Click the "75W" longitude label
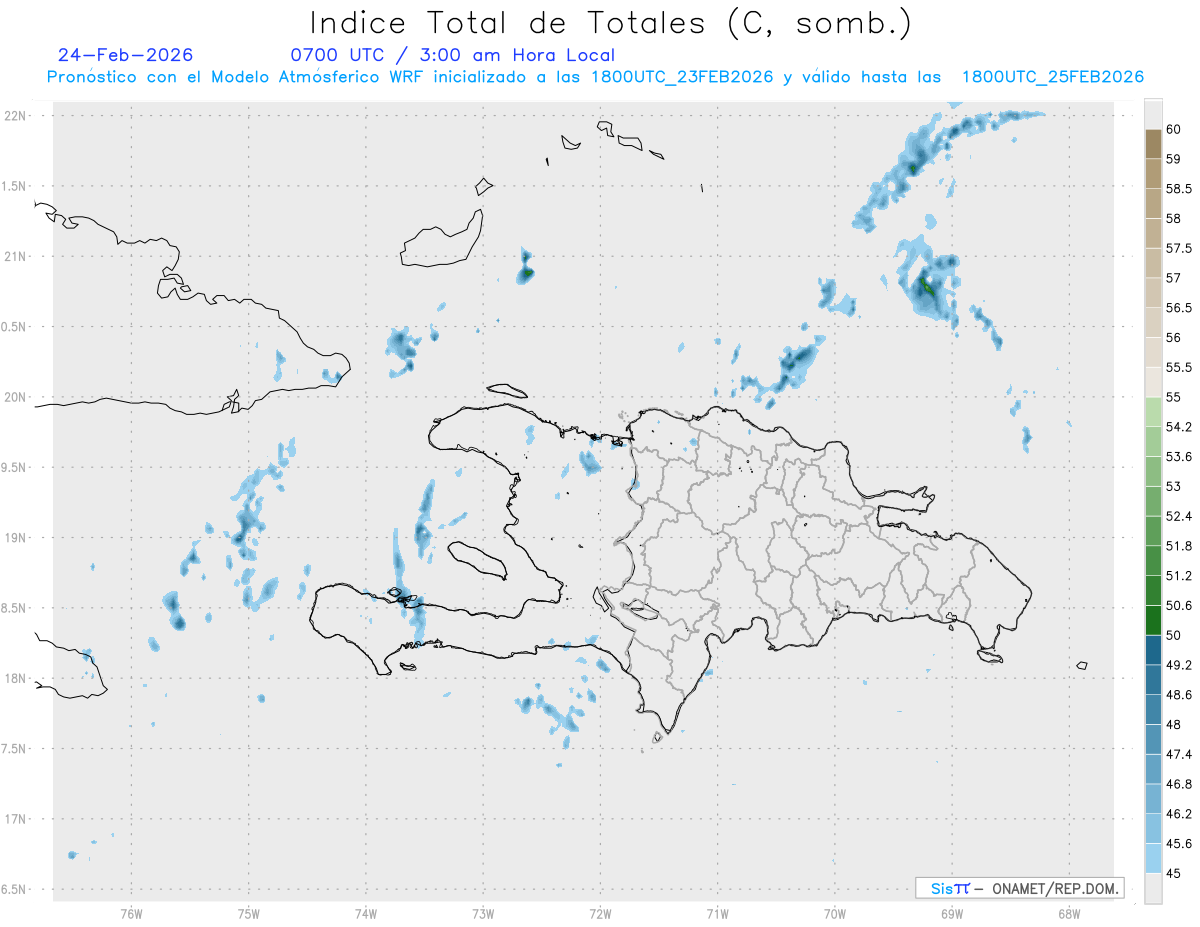The height and width of the screenshot is (927, 1200). coord(249,913)
